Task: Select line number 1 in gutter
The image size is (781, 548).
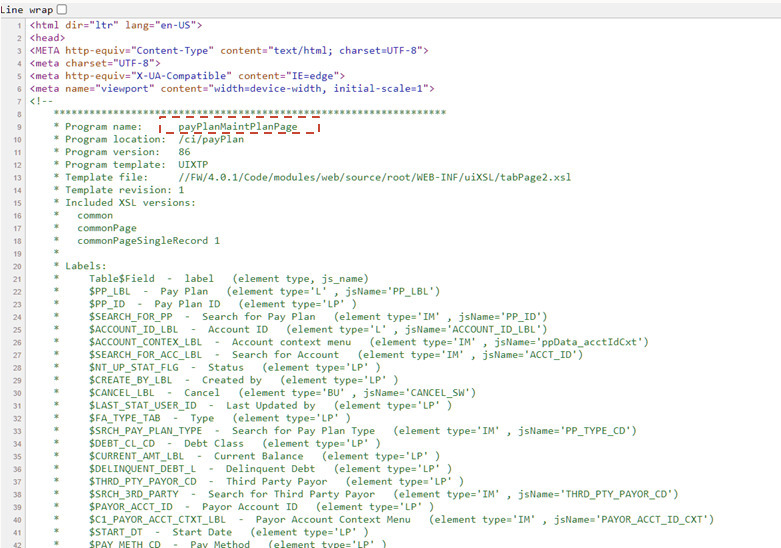Action: (x=19, y=25)
